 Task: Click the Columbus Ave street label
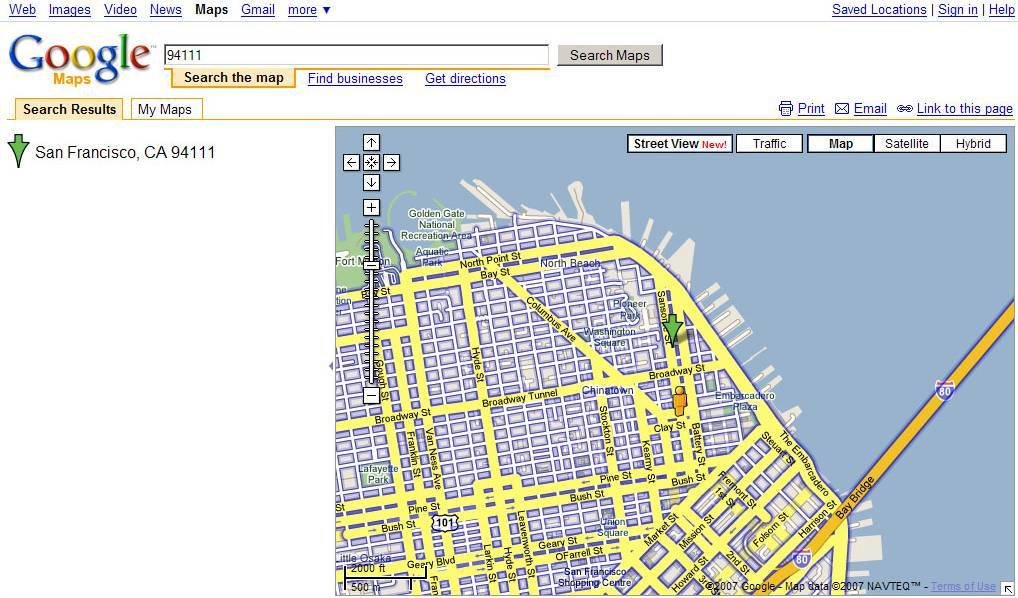click(x=551, y=319)
